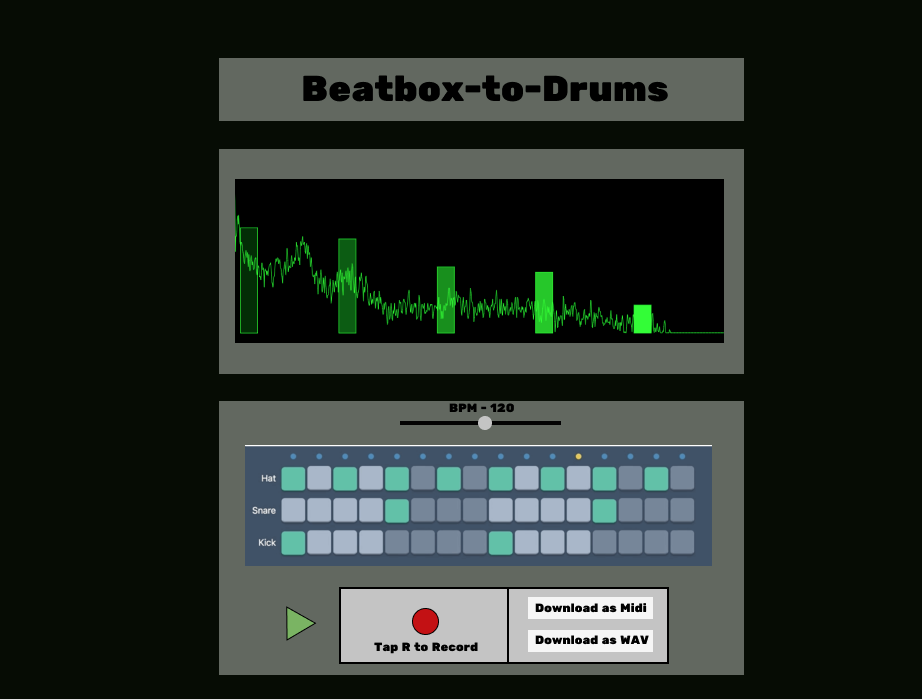Enable Hat step 14
Viewport: 922px width, 700px height.
point(630,478)
